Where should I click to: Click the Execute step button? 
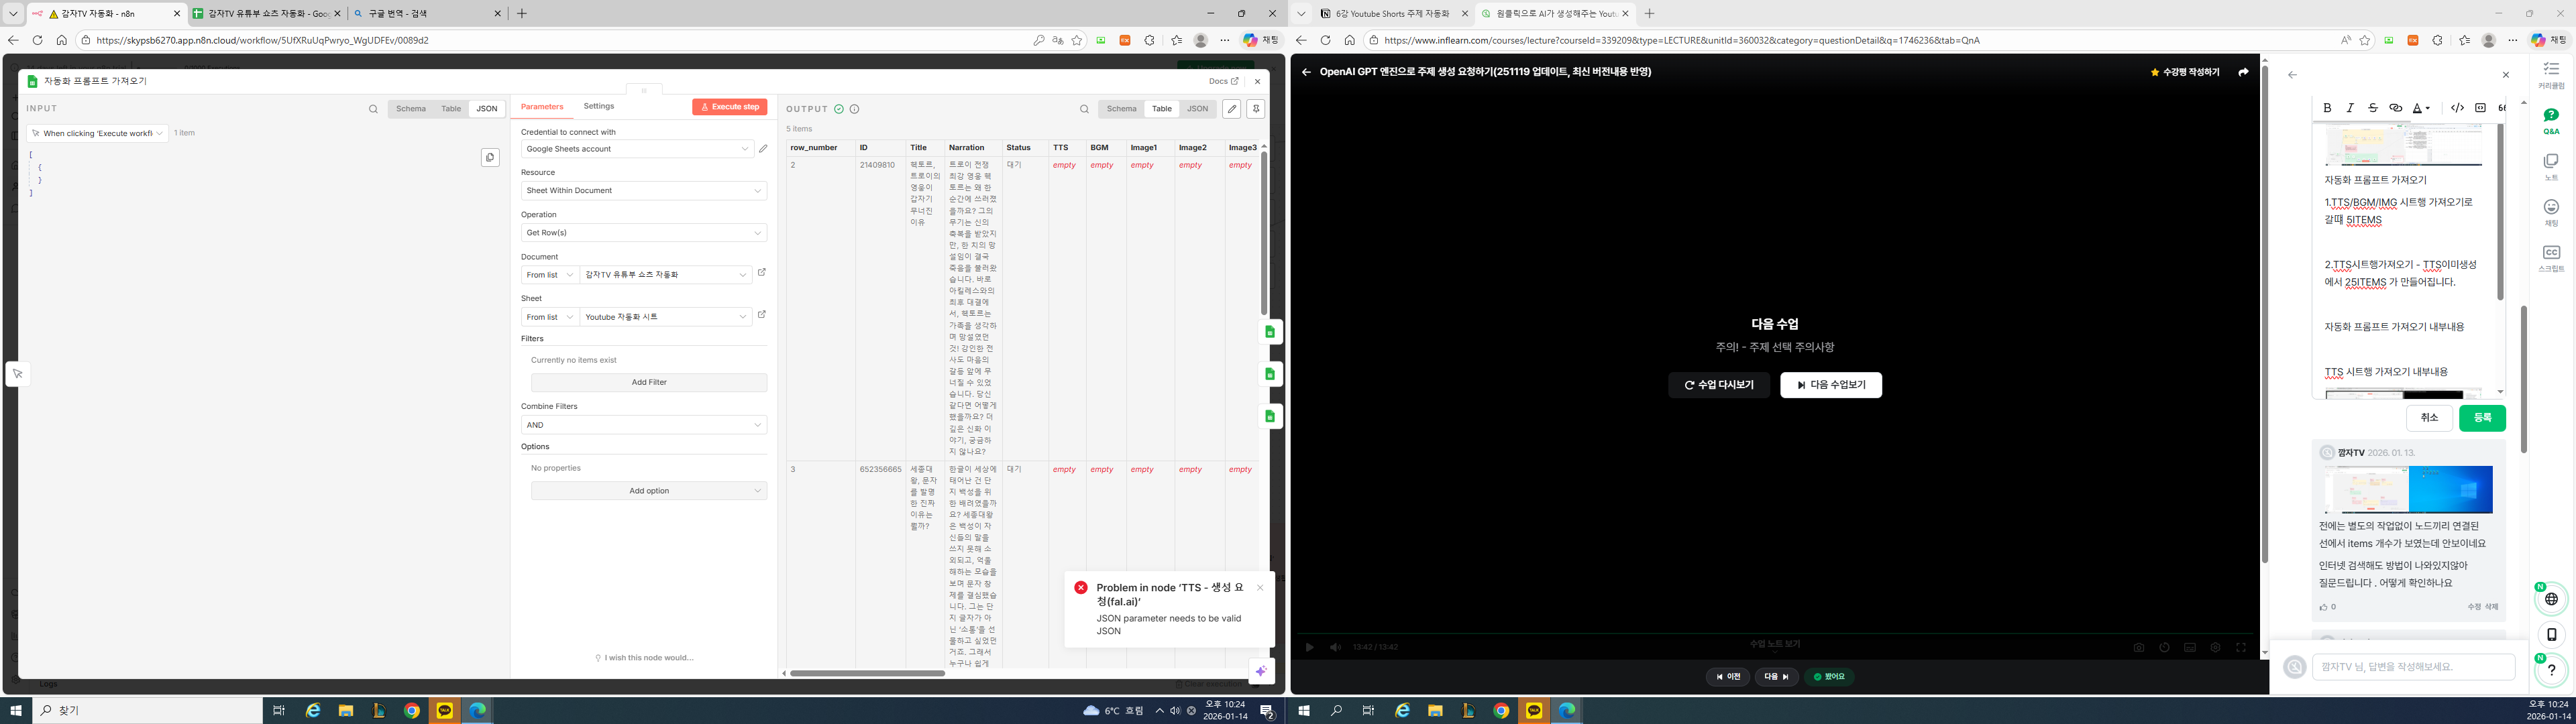(x=729, y=107)
